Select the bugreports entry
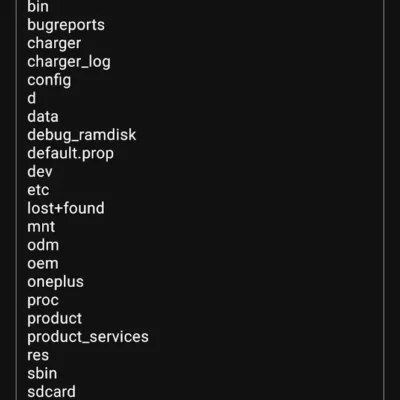 click(x=66, y=25)
